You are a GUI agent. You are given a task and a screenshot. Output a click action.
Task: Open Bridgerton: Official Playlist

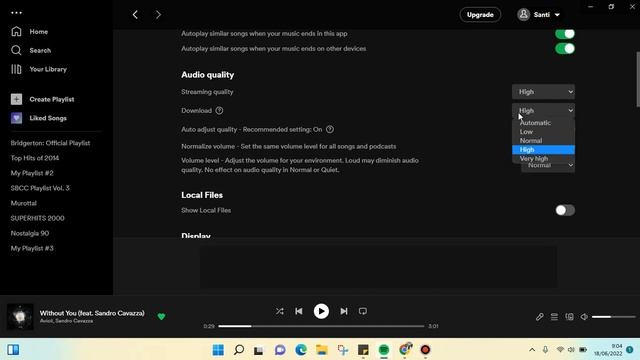click(50, 143)
